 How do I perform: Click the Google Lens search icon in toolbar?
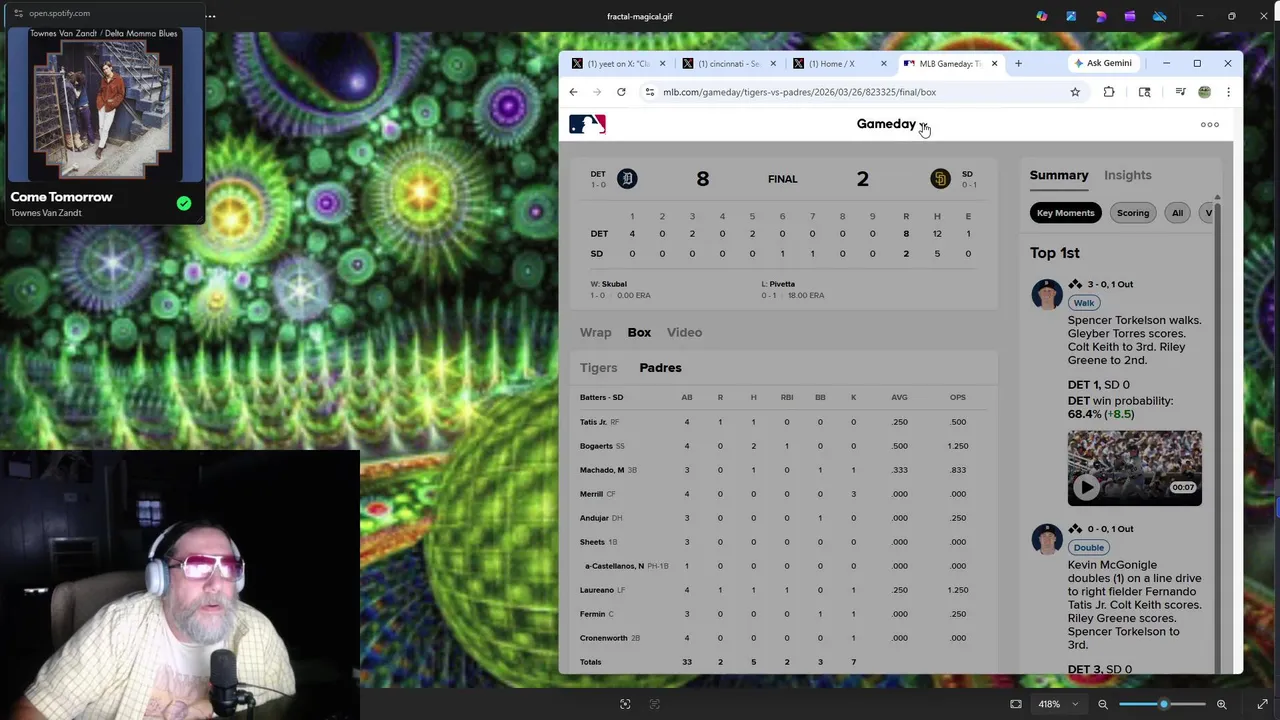(x=1145, y=92)
